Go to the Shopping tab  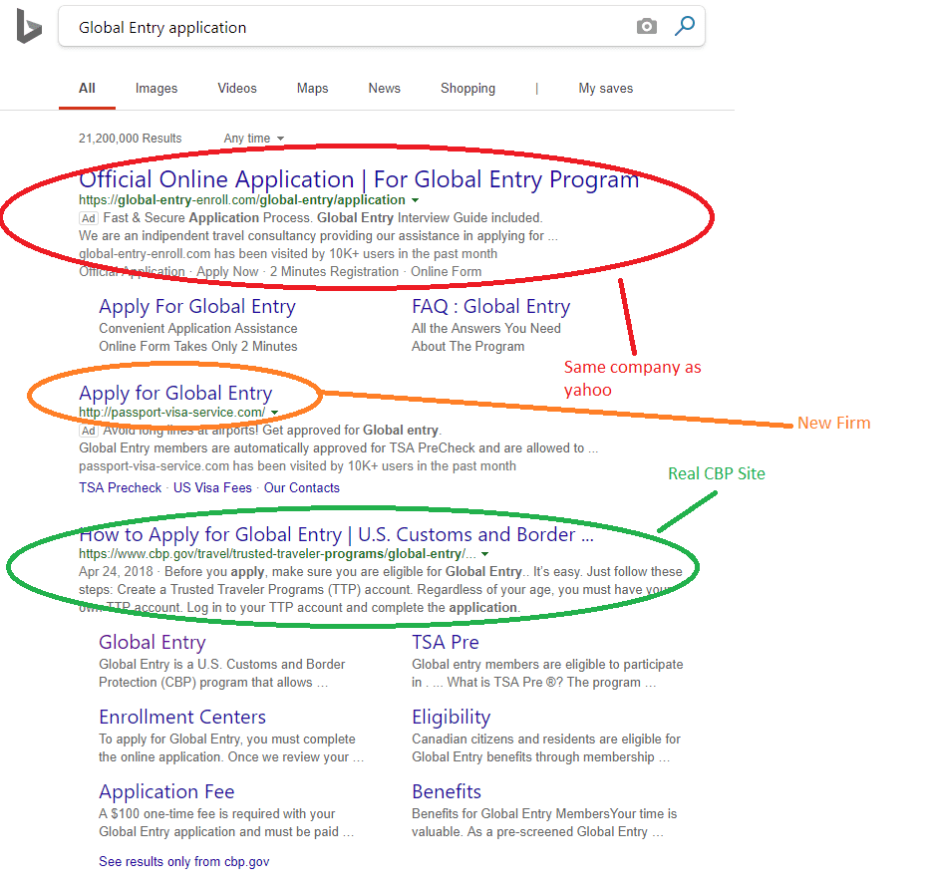468,88
